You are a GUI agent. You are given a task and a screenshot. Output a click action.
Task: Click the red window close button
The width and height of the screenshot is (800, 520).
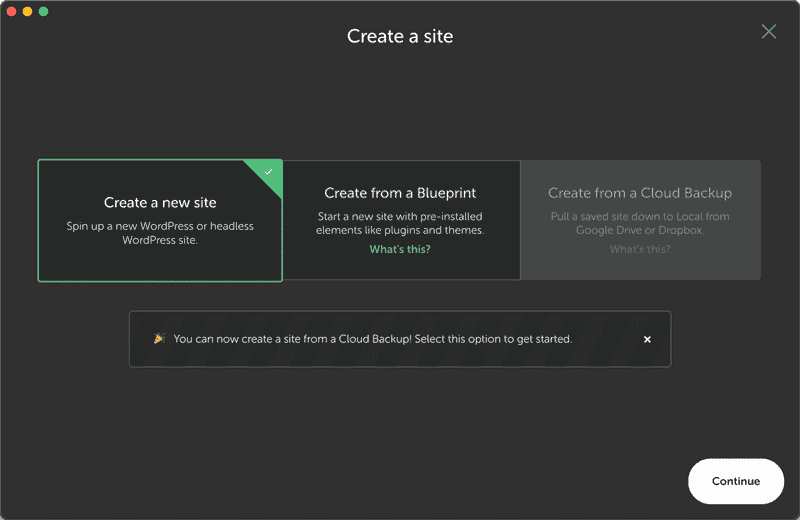(11, 11)
